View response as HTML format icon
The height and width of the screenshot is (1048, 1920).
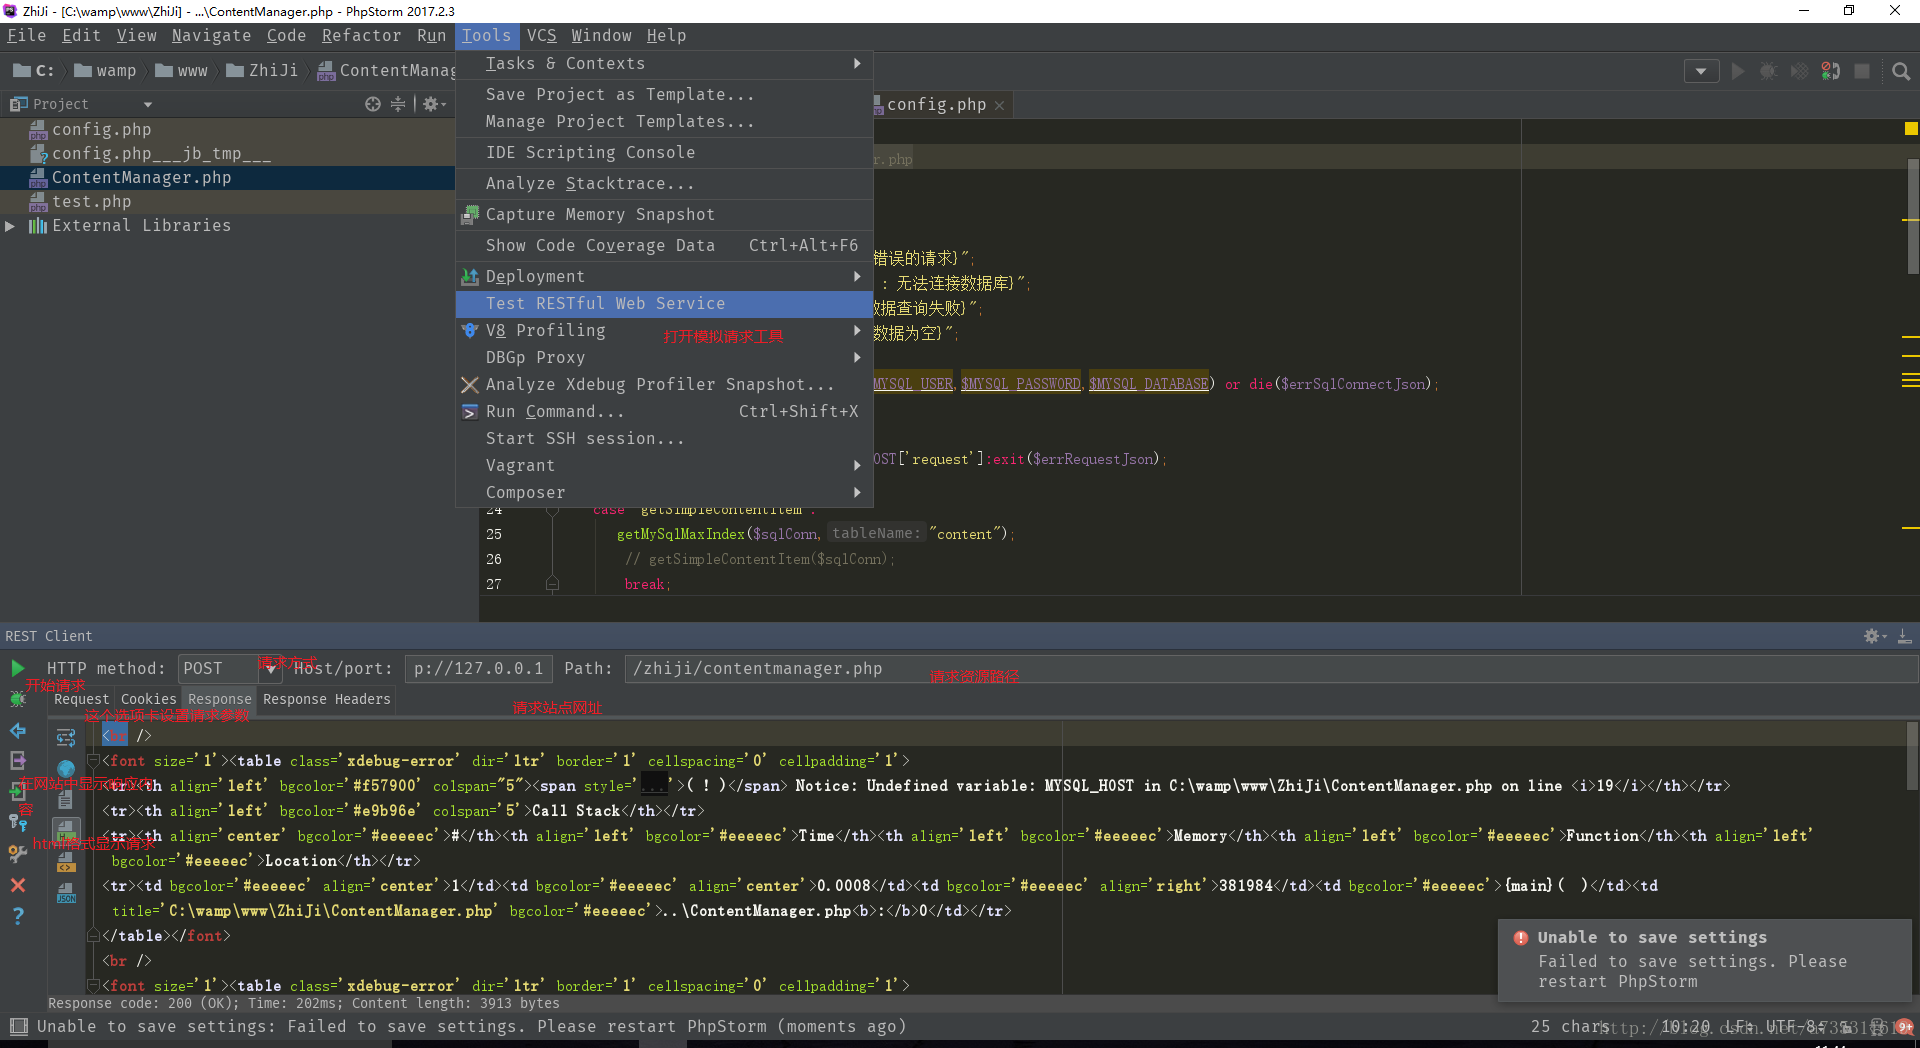point(66,831)
